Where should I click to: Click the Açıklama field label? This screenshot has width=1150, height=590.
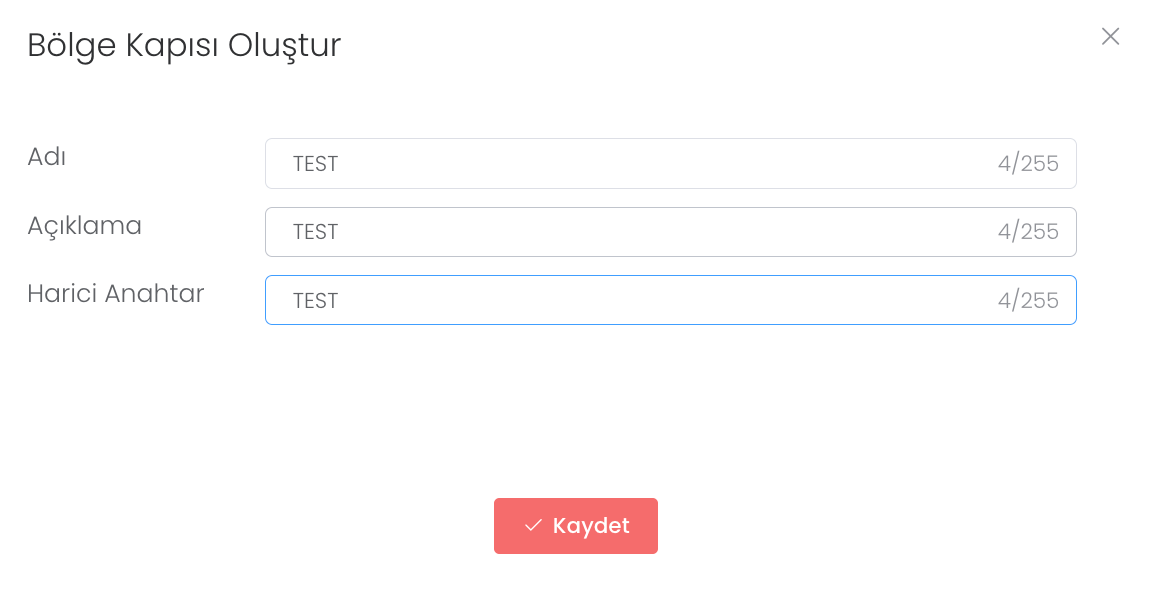pyautogui.click(x=84, y=226)
